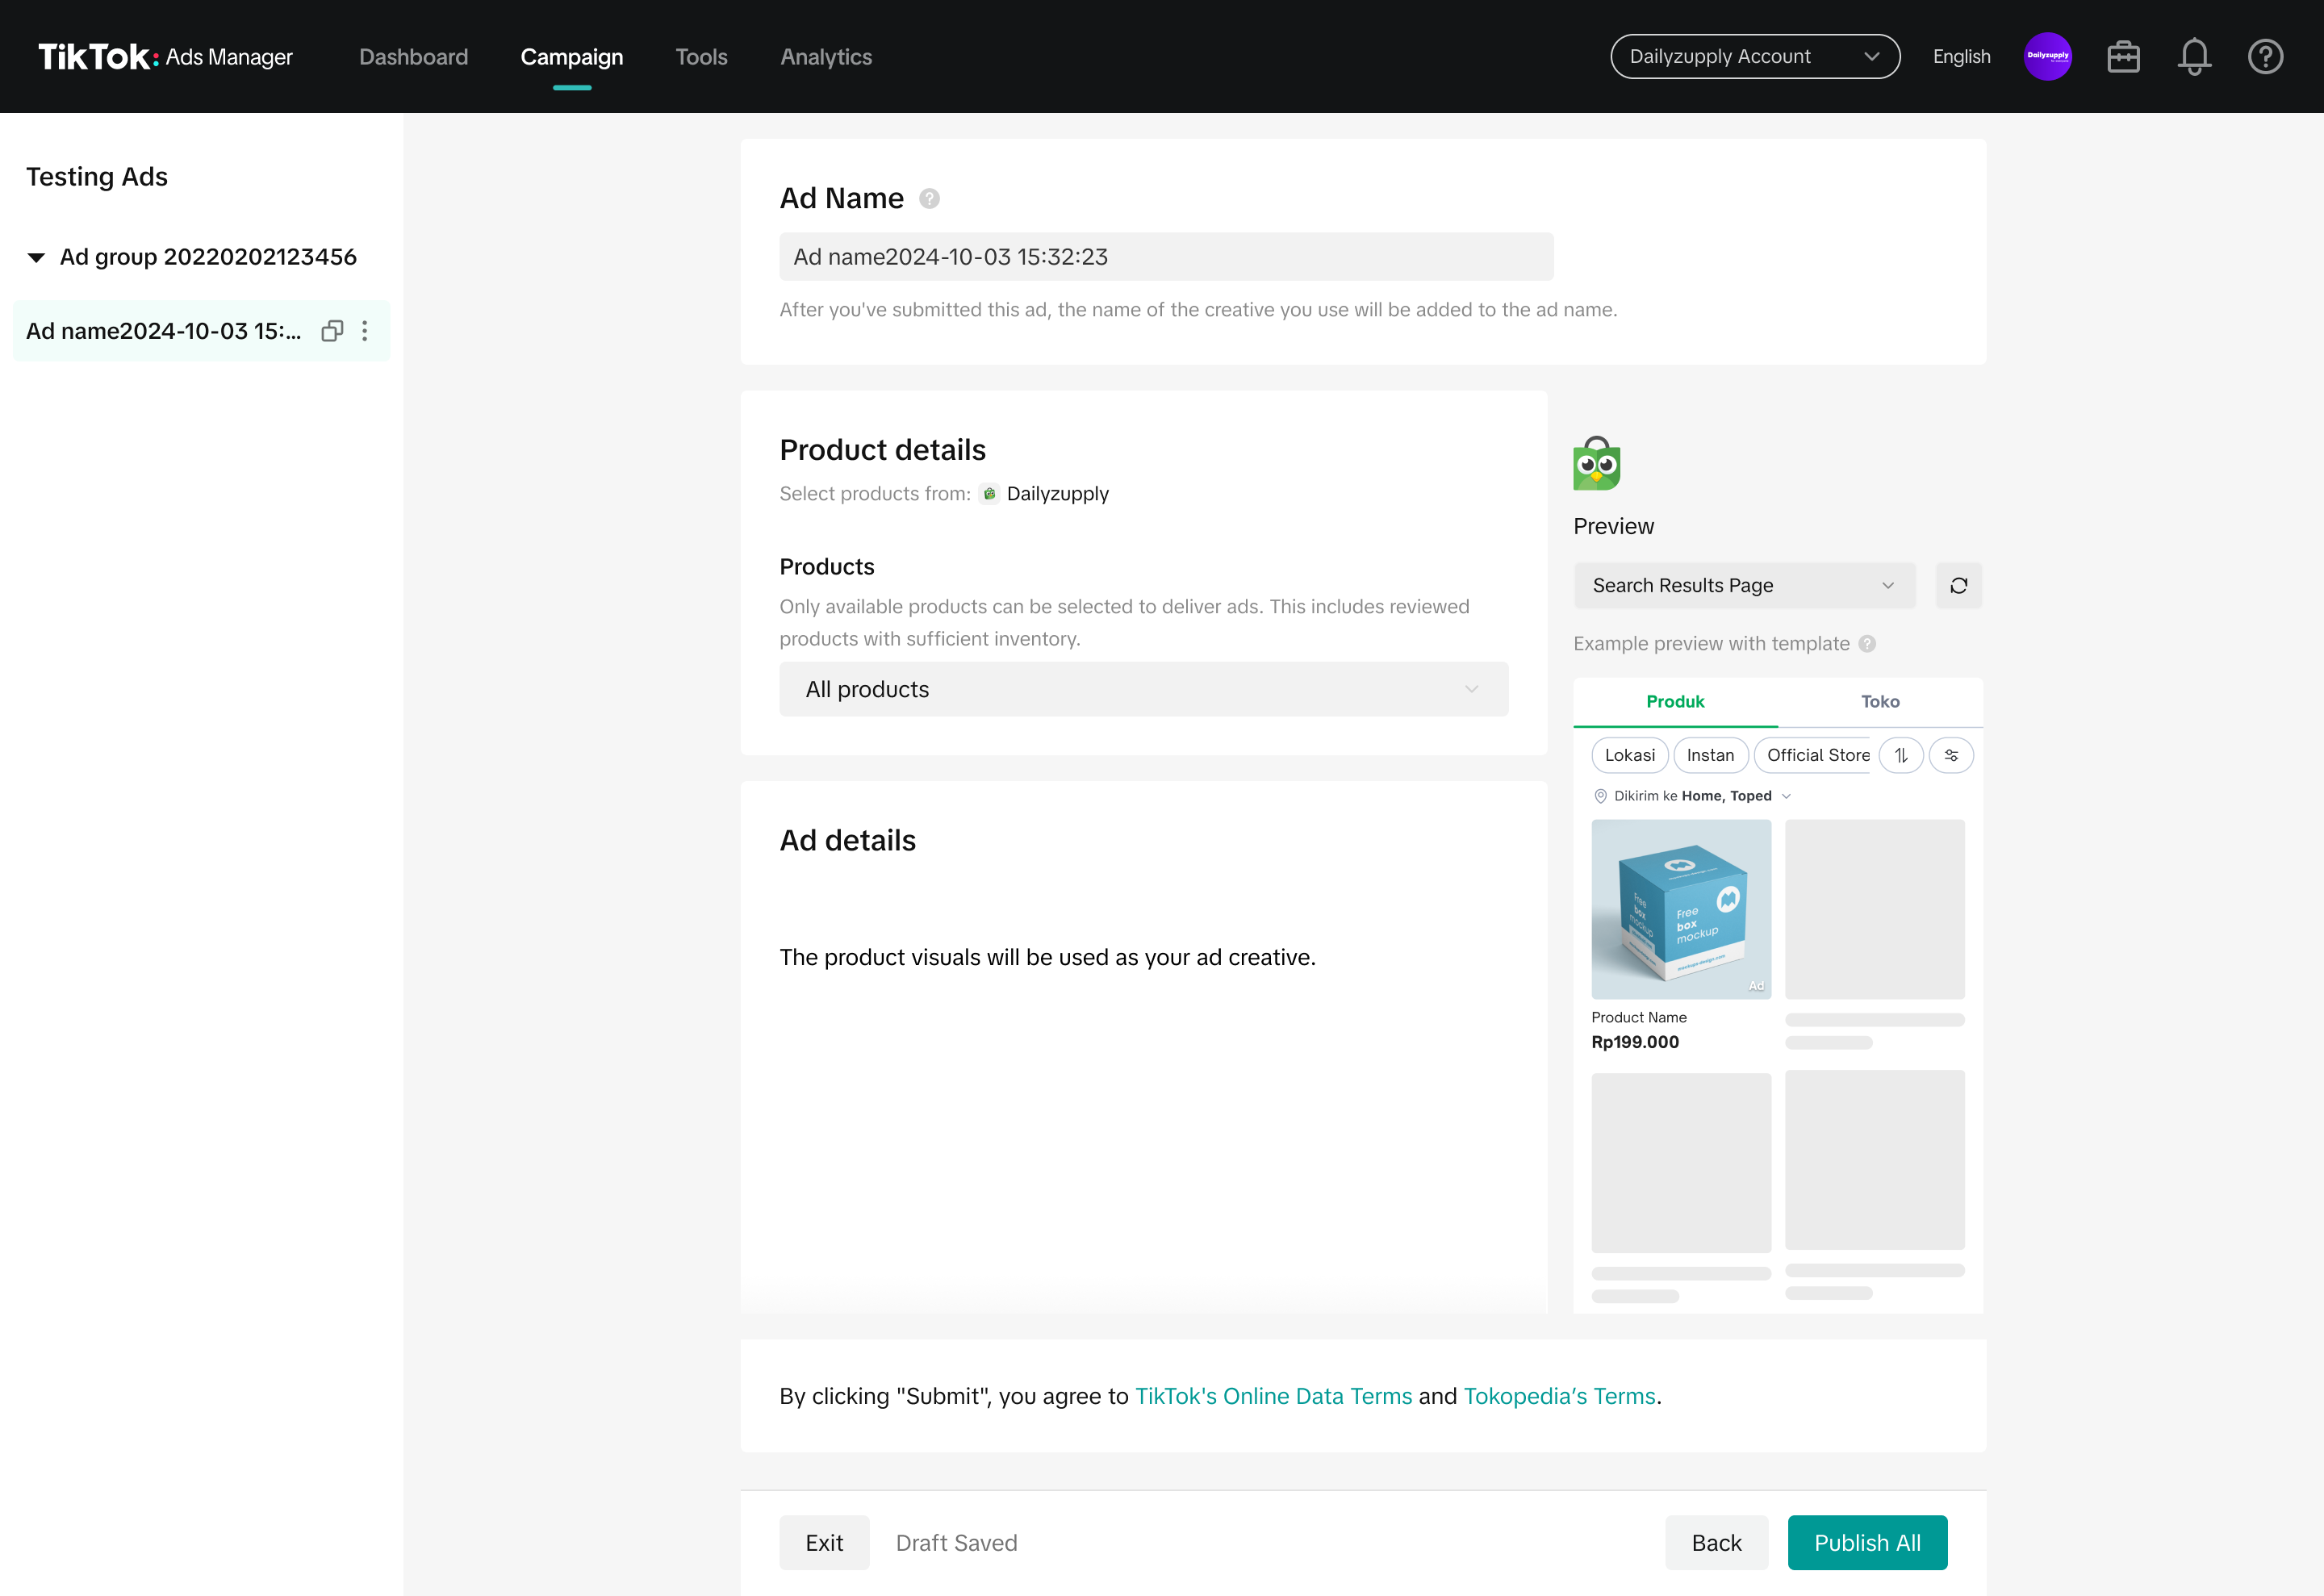Click the duplicate ad icon in sidebar
This screenshot has width=2324, height=1596.
pos(332,331)
